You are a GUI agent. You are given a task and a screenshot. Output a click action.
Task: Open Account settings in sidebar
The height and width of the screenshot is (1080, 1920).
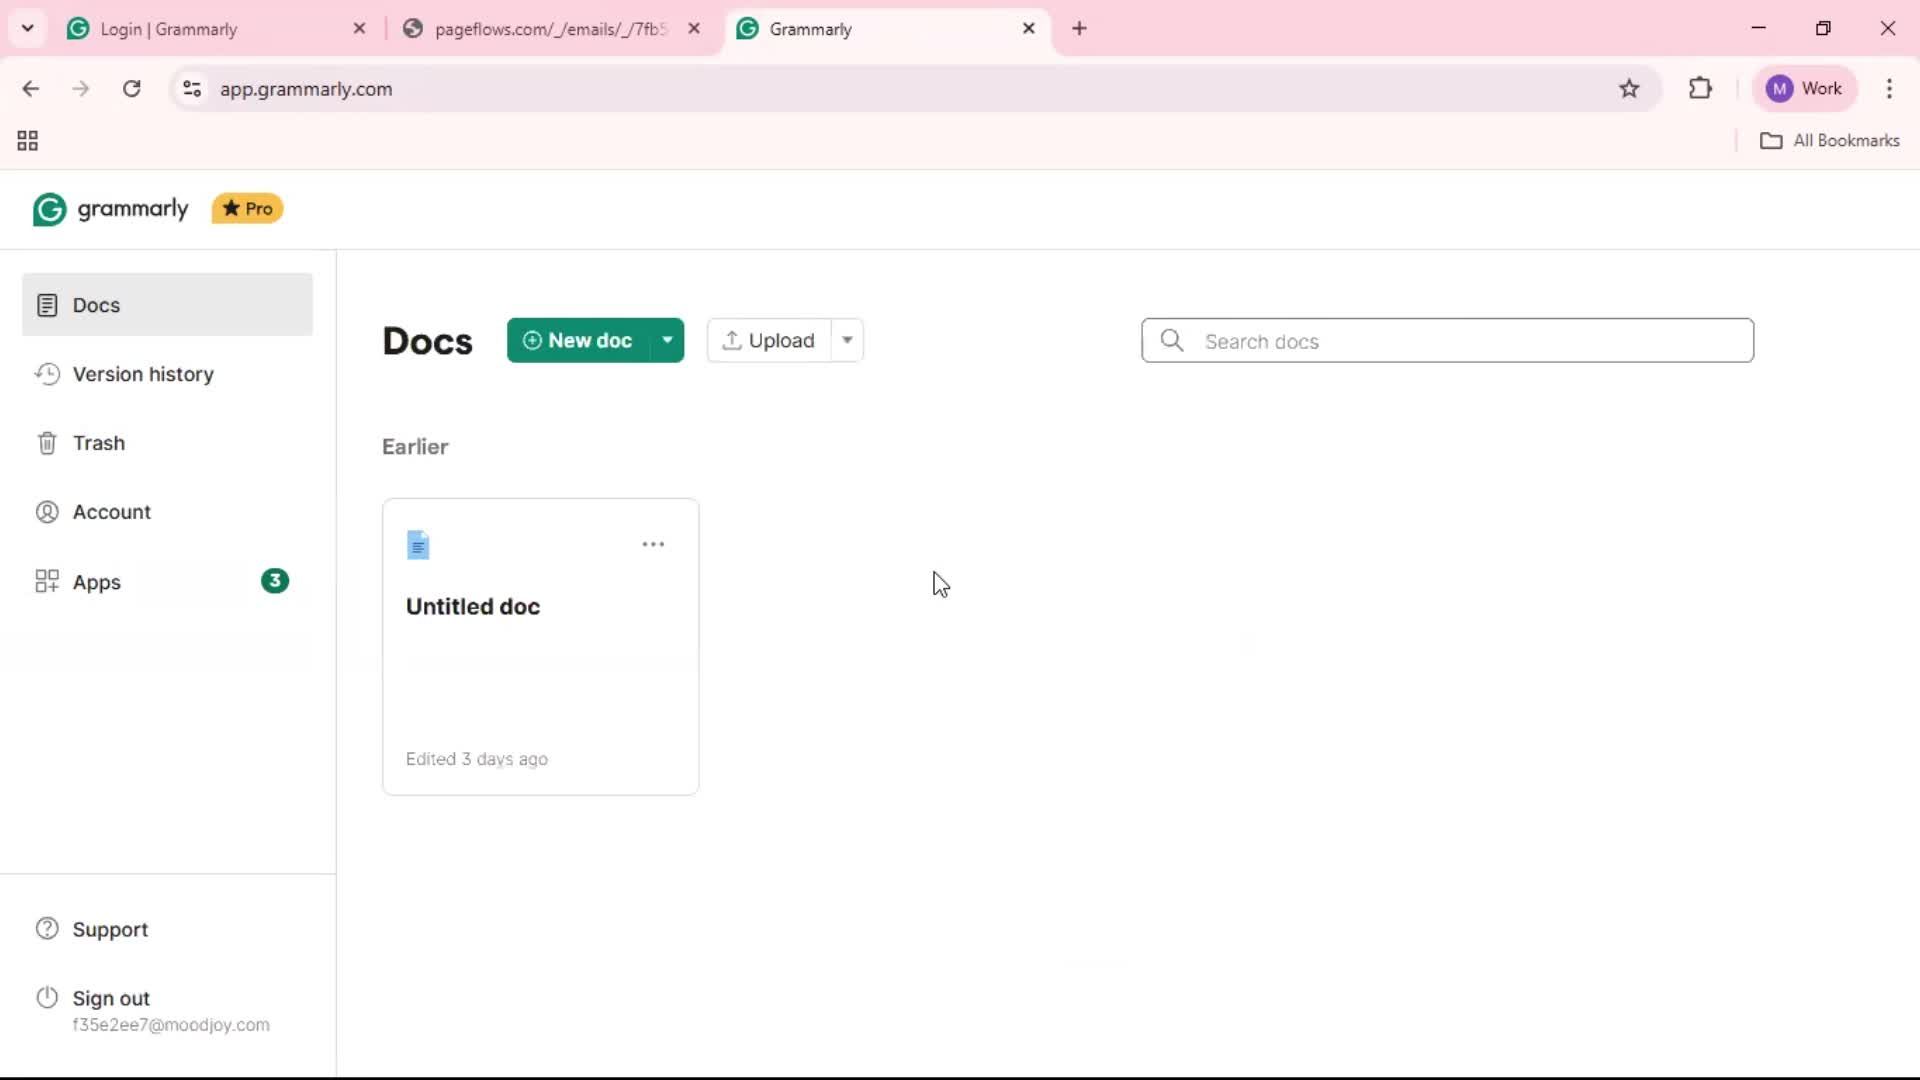tap(111, 512)
